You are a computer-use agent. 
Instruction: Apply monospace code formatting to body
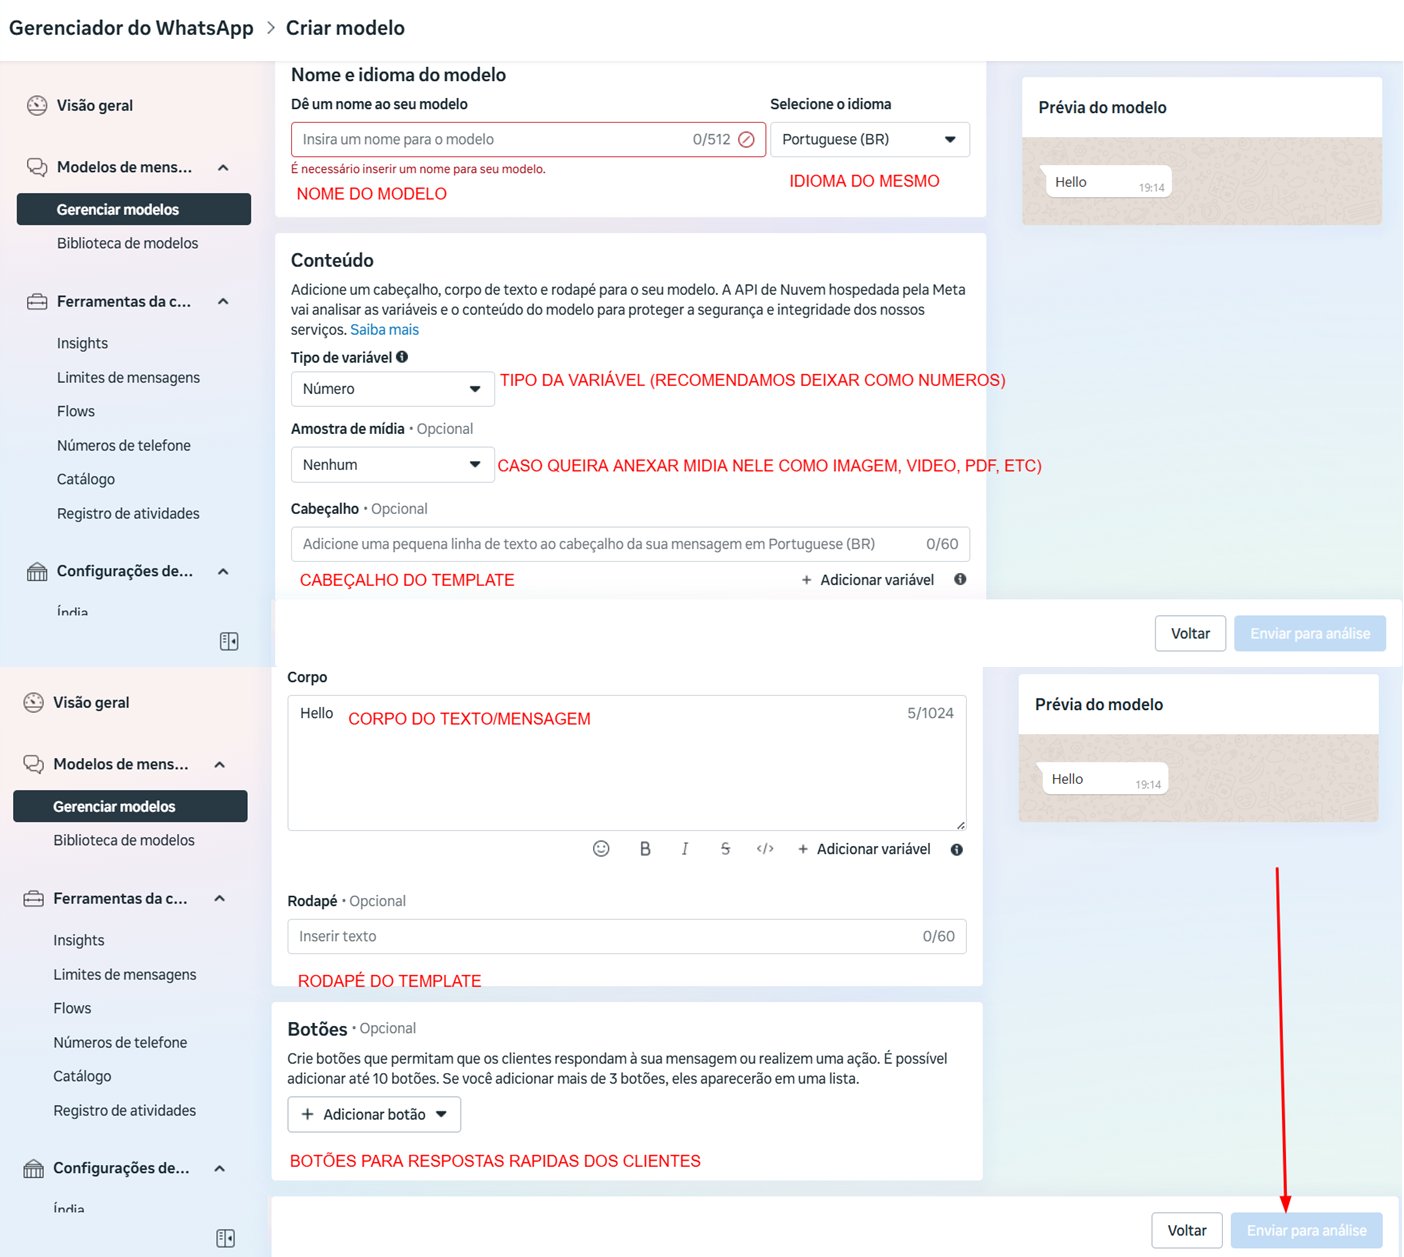[x=765, y=849]
